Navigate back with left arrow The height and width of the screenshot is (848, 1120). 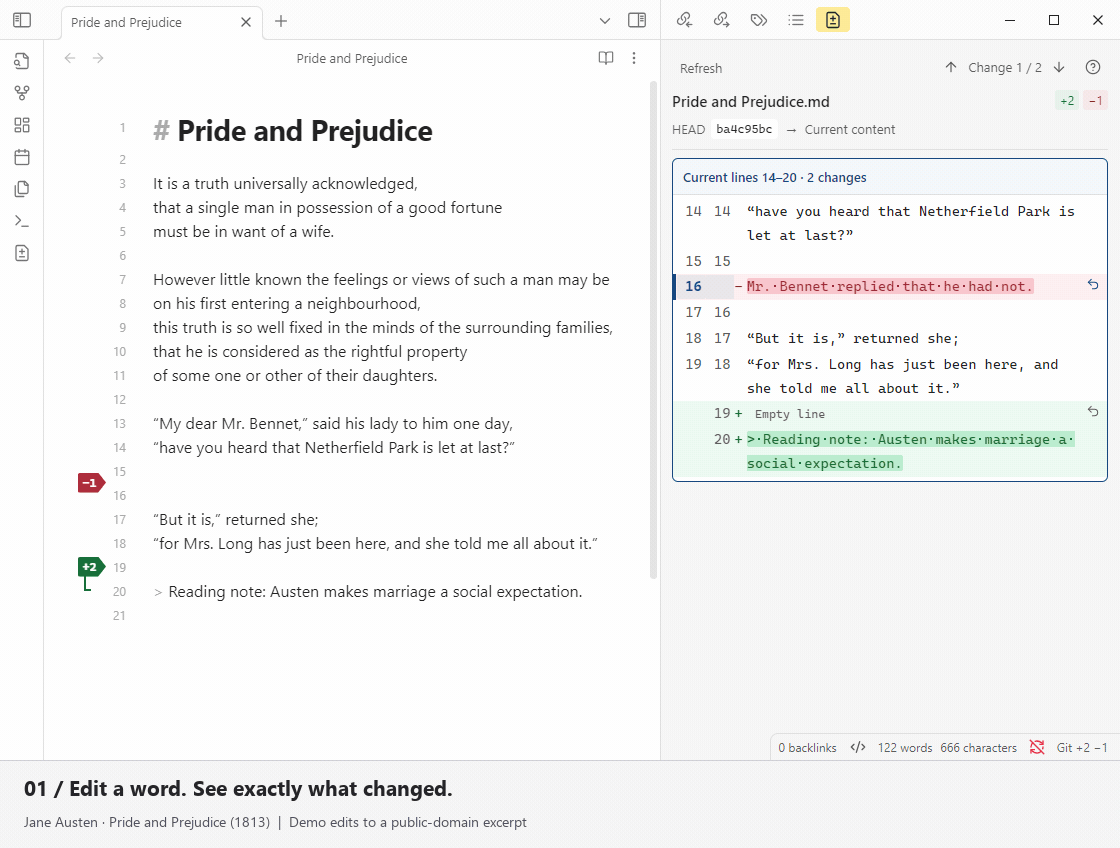[70, 58]
